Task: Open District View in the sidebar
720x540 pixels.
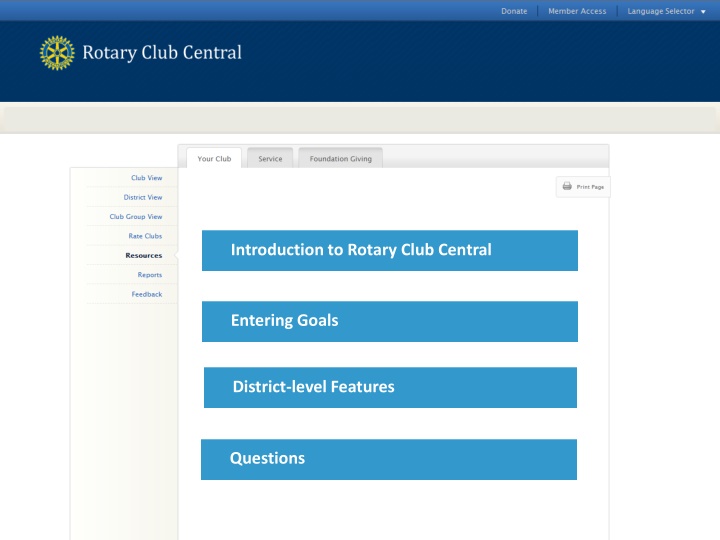Action: [143, 197]
